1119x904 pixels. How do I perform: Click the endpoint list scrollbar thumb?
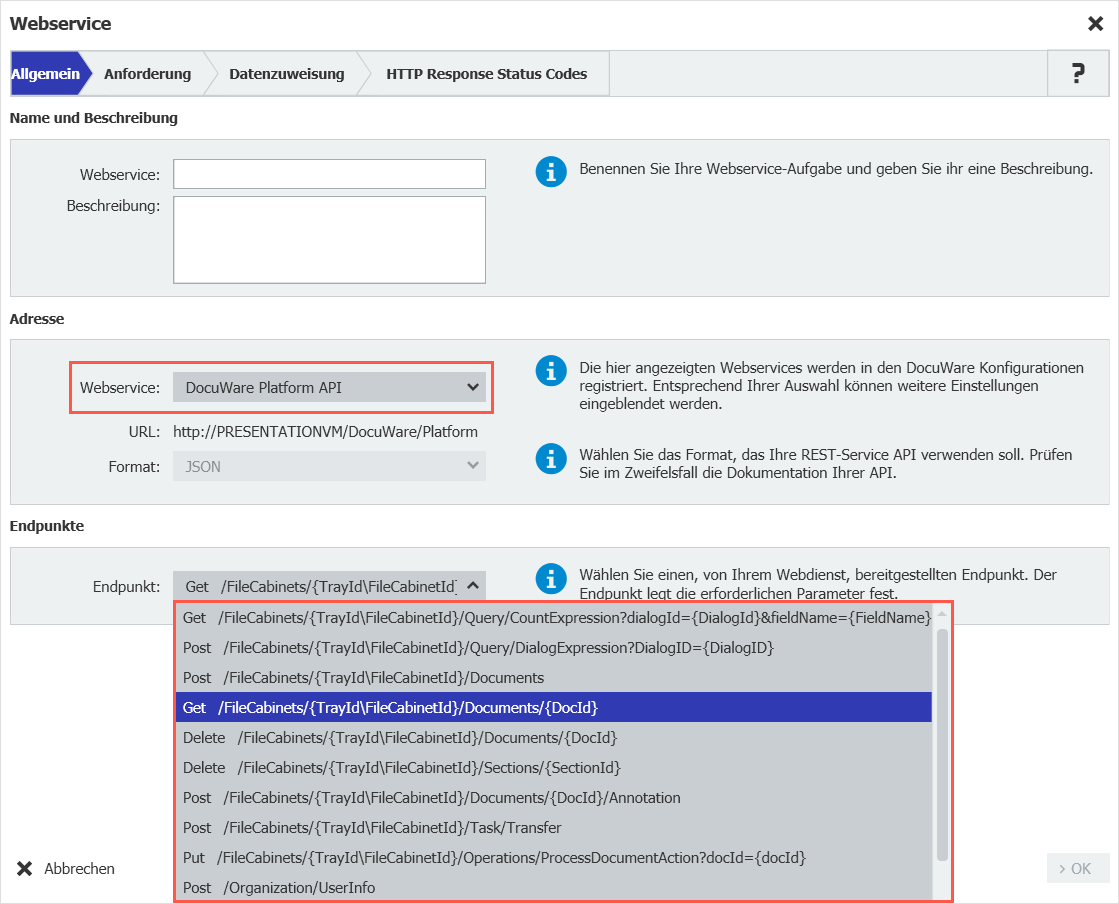(x=942, y=744)
